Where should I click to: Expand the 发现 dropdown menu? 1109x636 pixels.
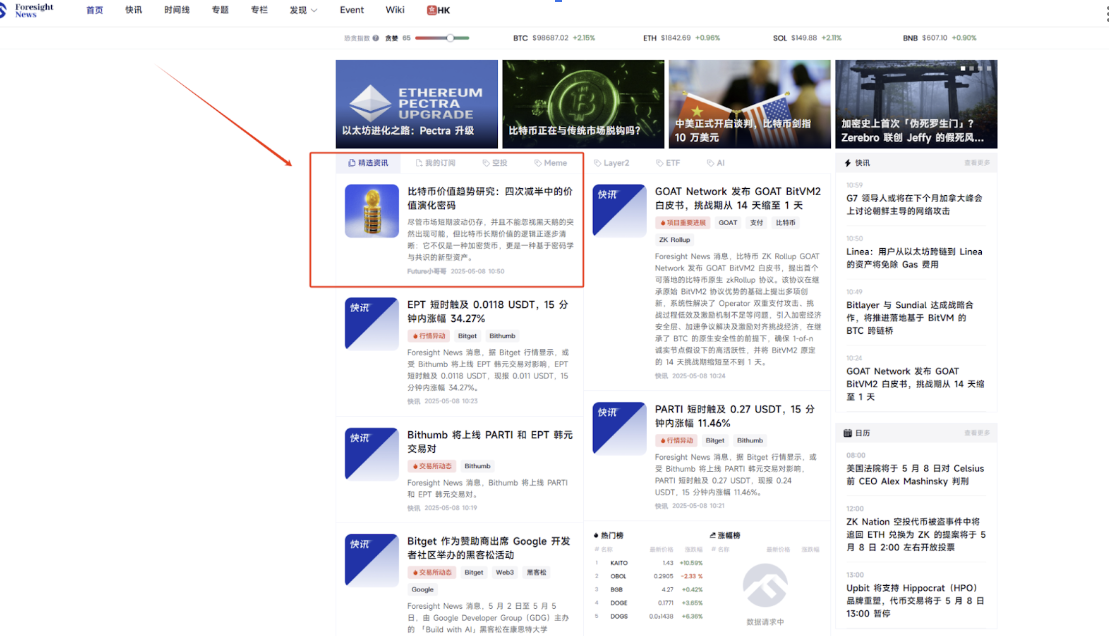303,10
